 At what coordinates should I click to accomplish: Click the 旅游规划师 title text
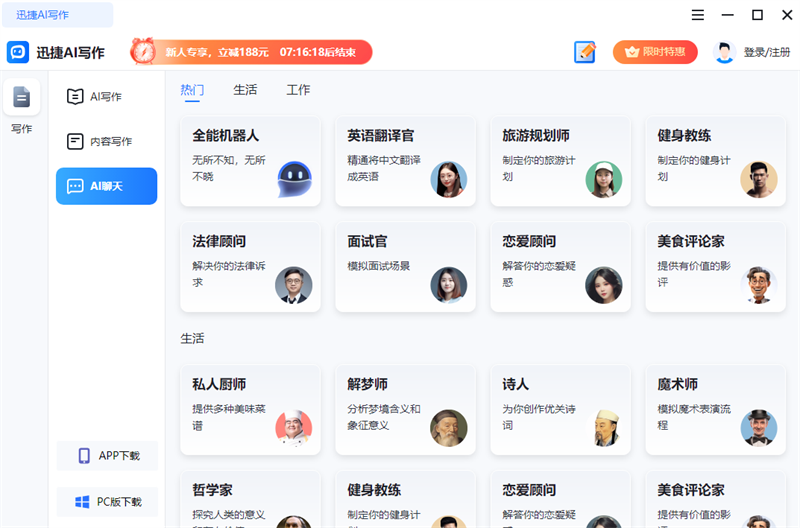[536, 136]
